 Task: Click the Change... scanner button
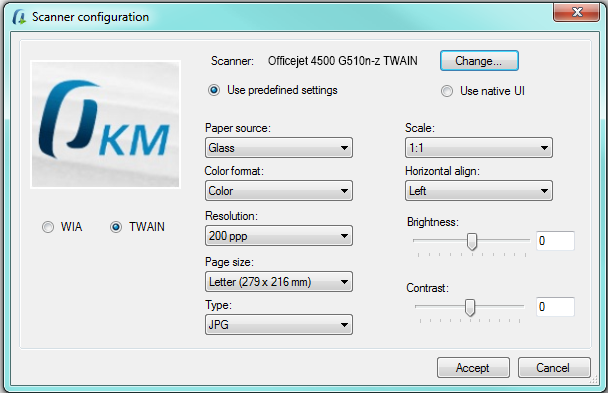479,61
